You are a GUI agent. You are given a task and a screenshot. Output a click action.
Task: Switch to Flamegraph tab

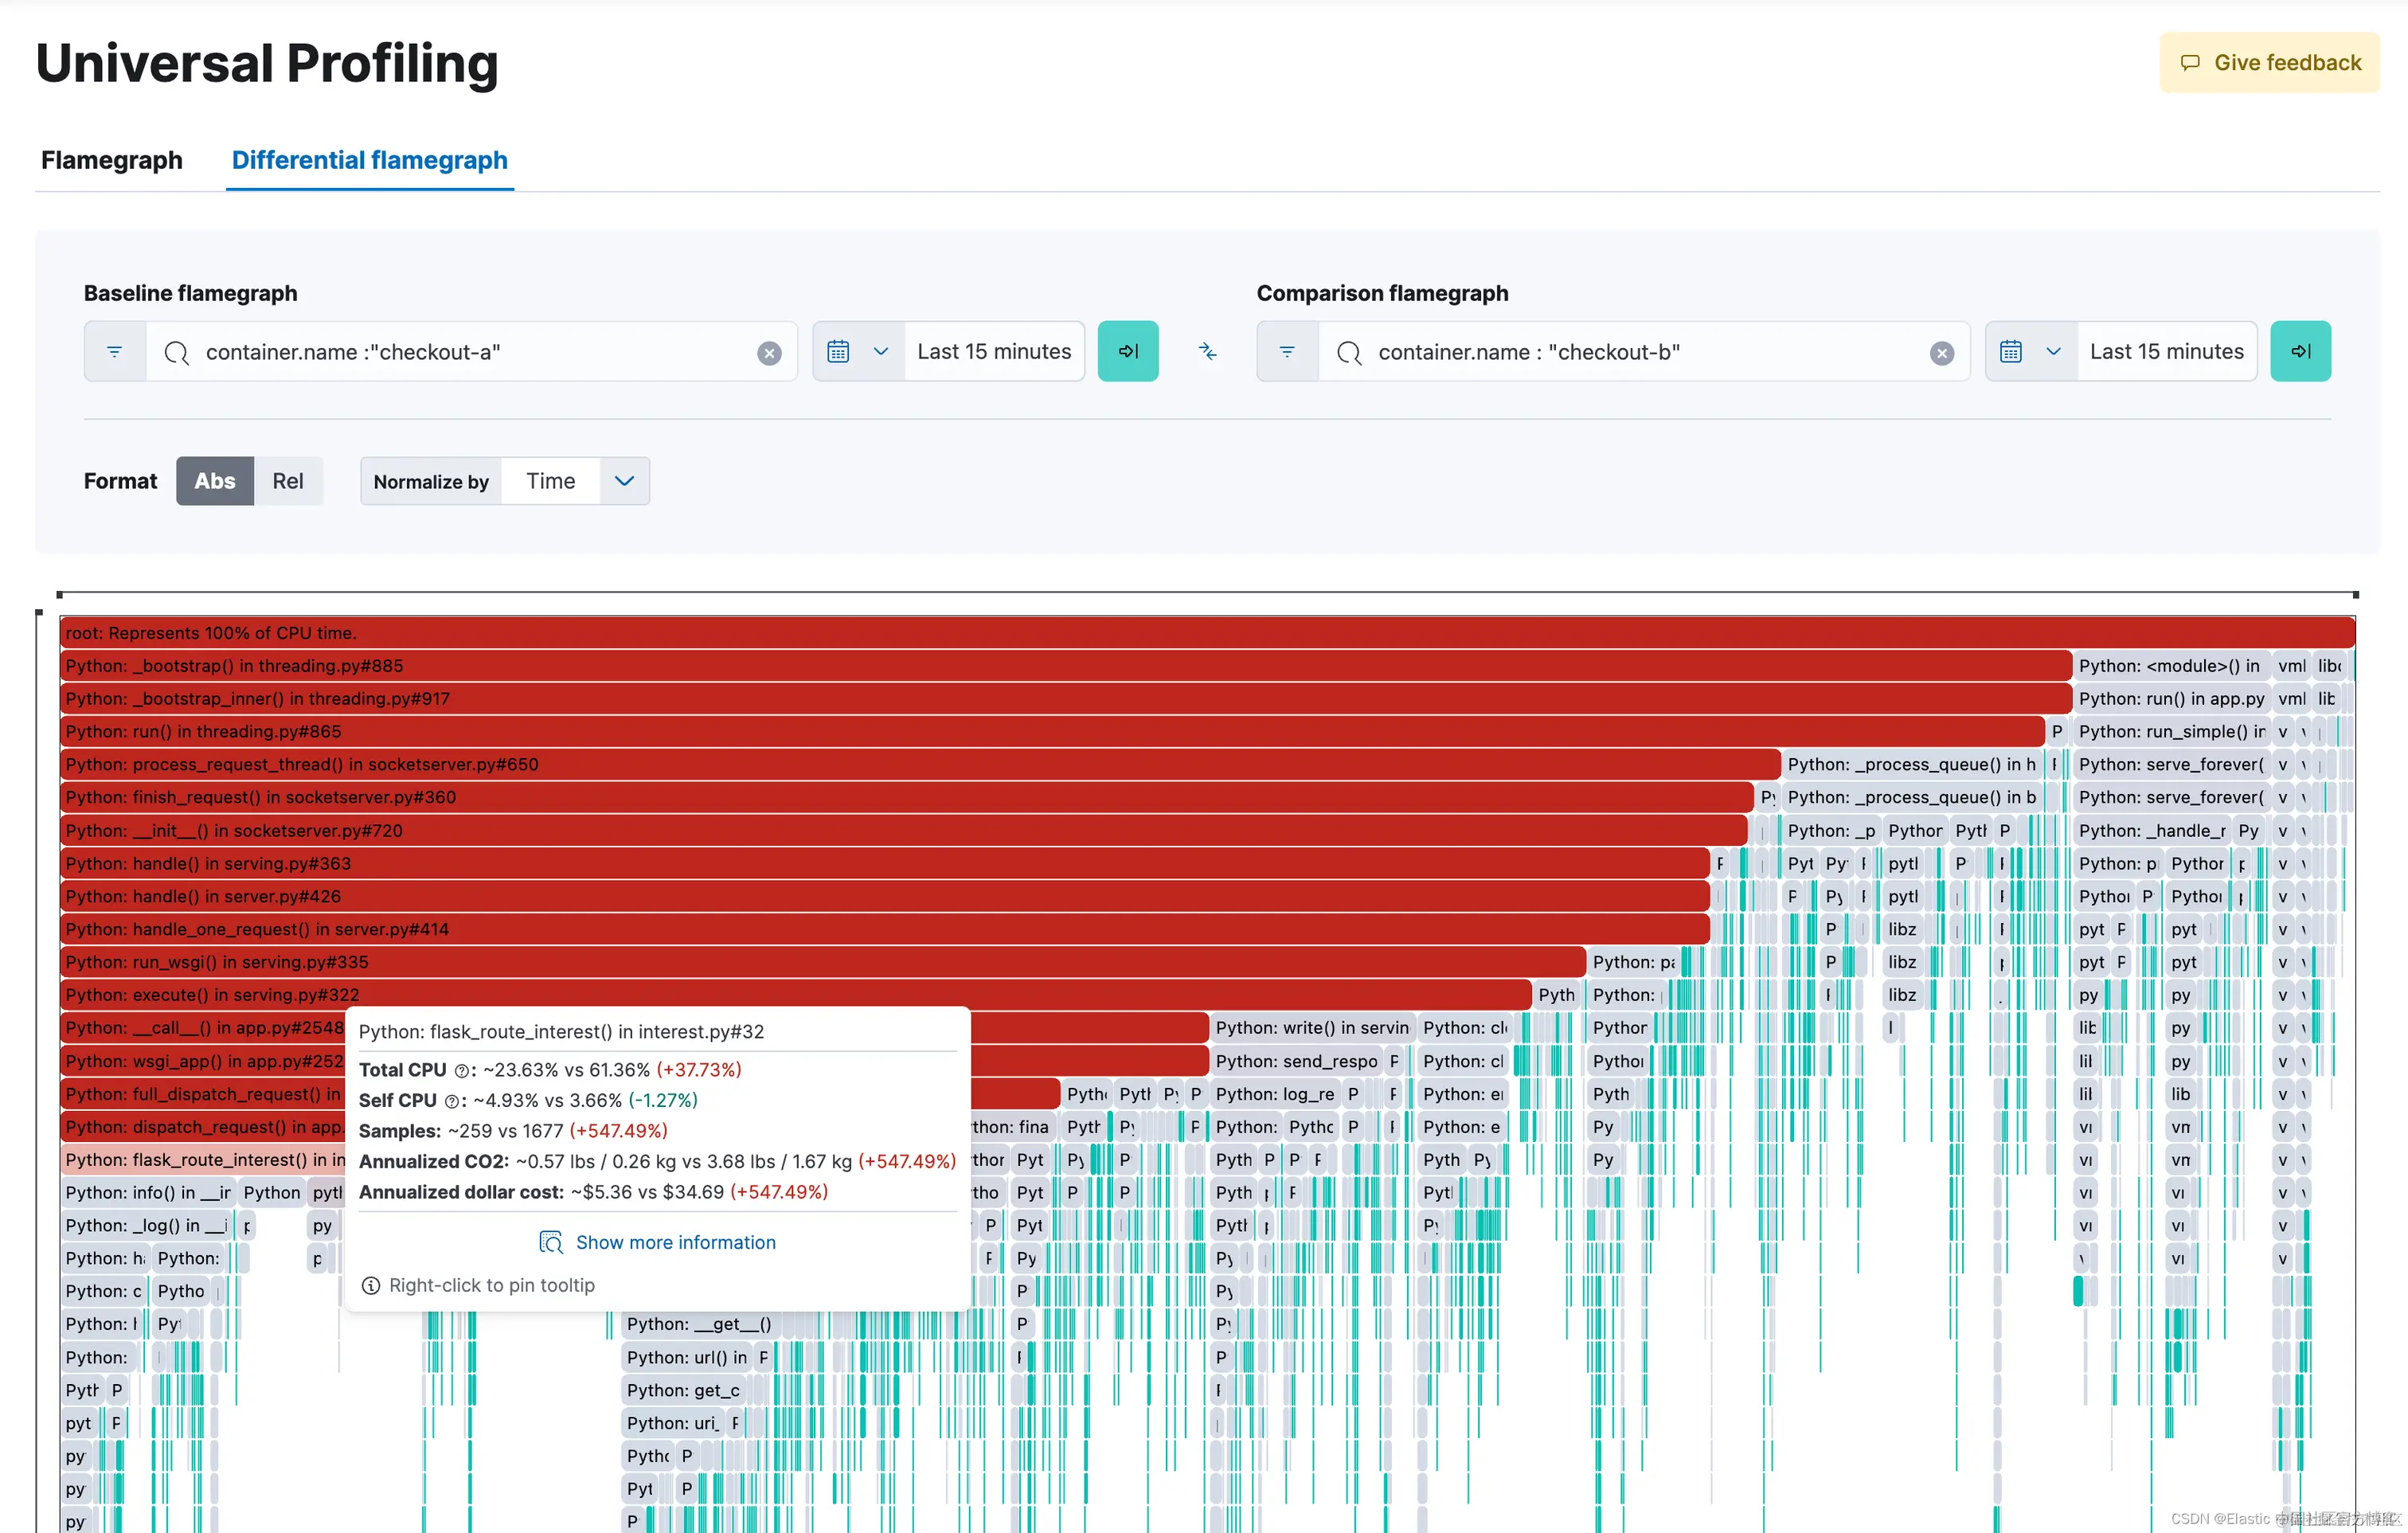click(x=112, y=160)
